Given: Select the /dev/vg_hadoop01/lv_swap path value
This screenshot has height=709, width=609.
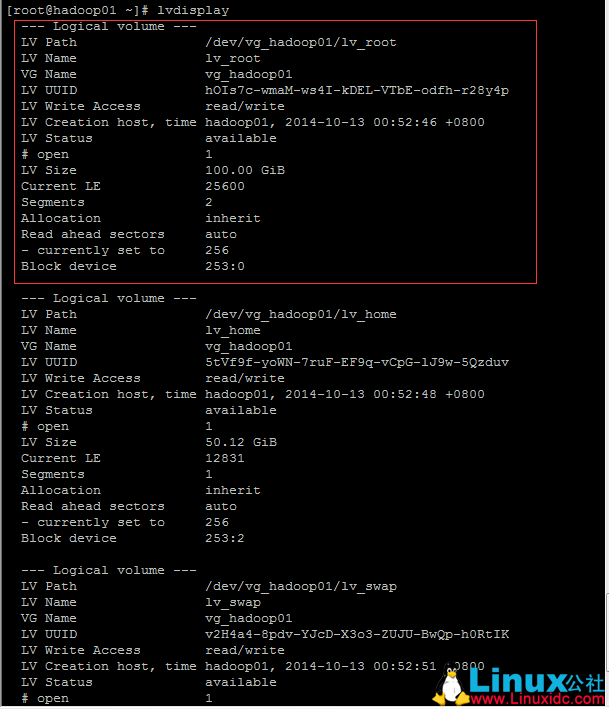Looking at the screenshot, I should (x=300, y=586).
